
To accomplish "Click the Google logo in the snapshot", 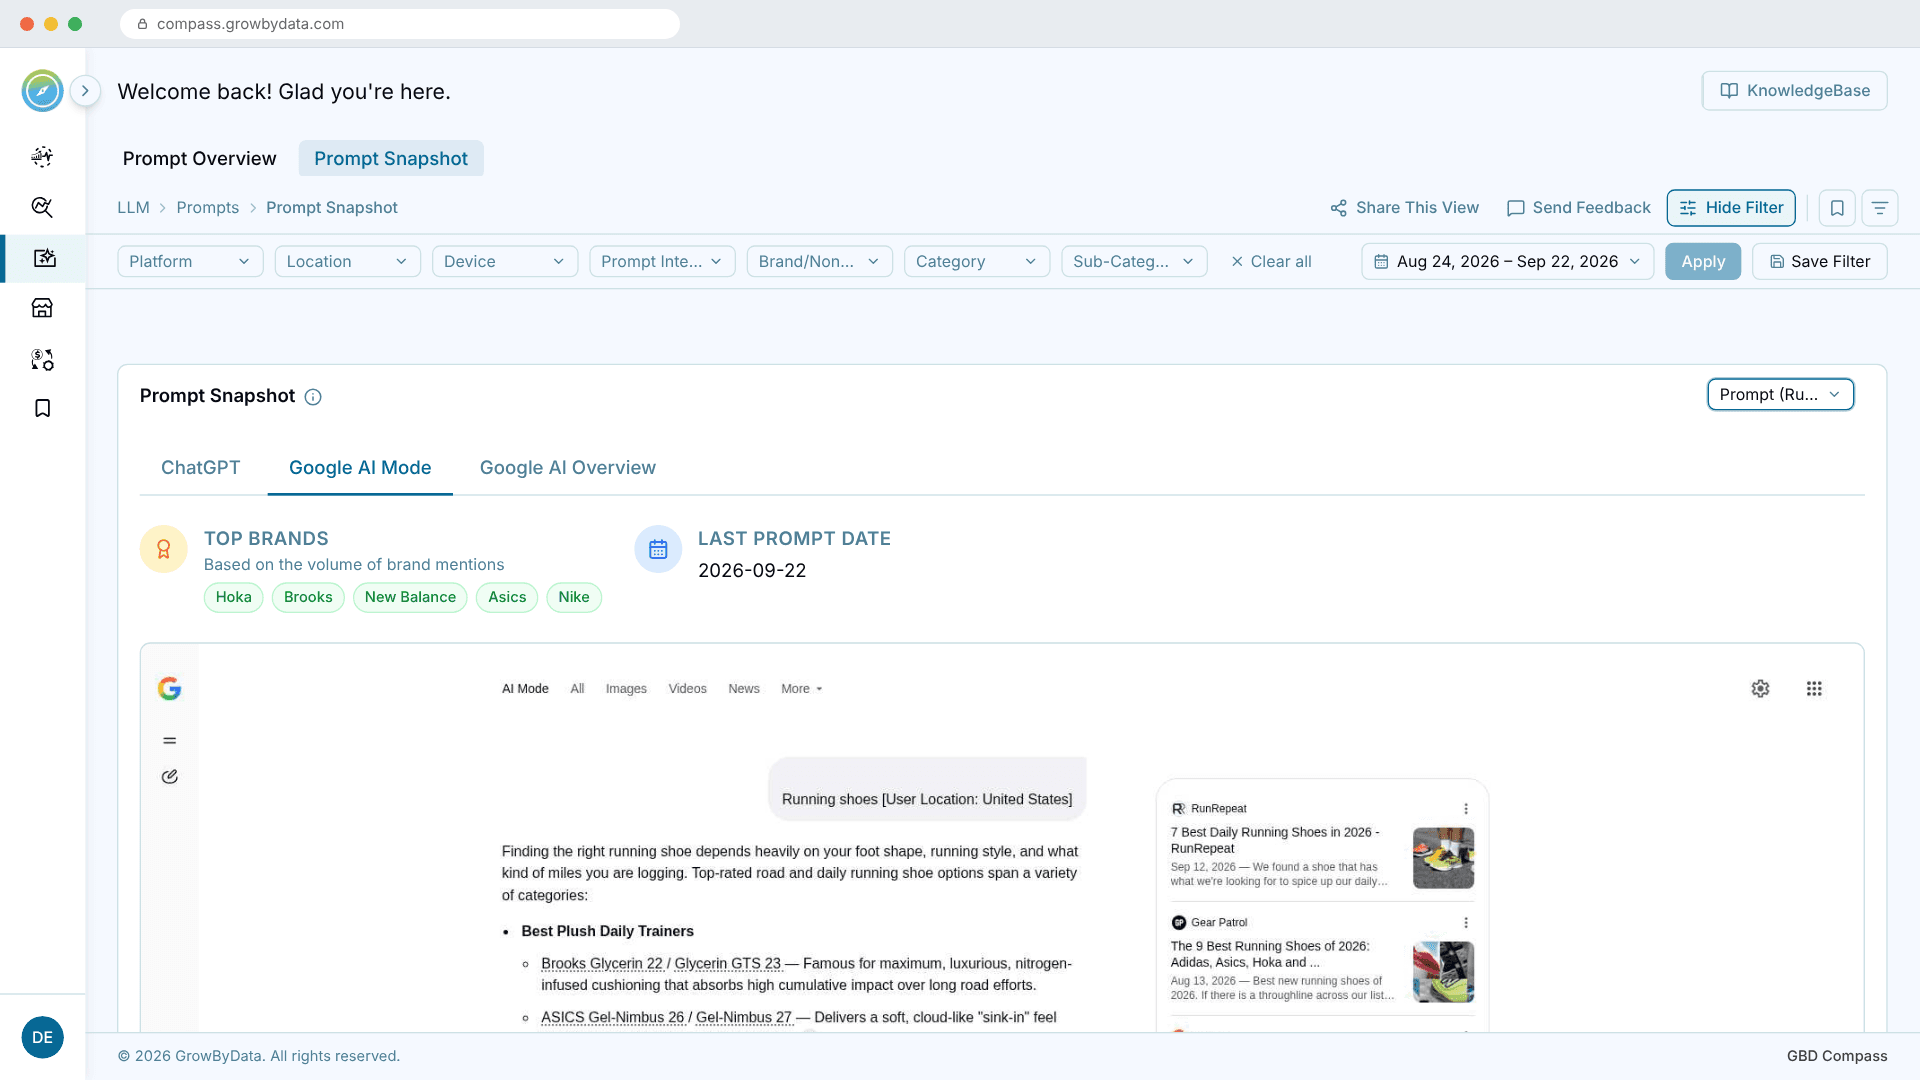I will point(170,688).
